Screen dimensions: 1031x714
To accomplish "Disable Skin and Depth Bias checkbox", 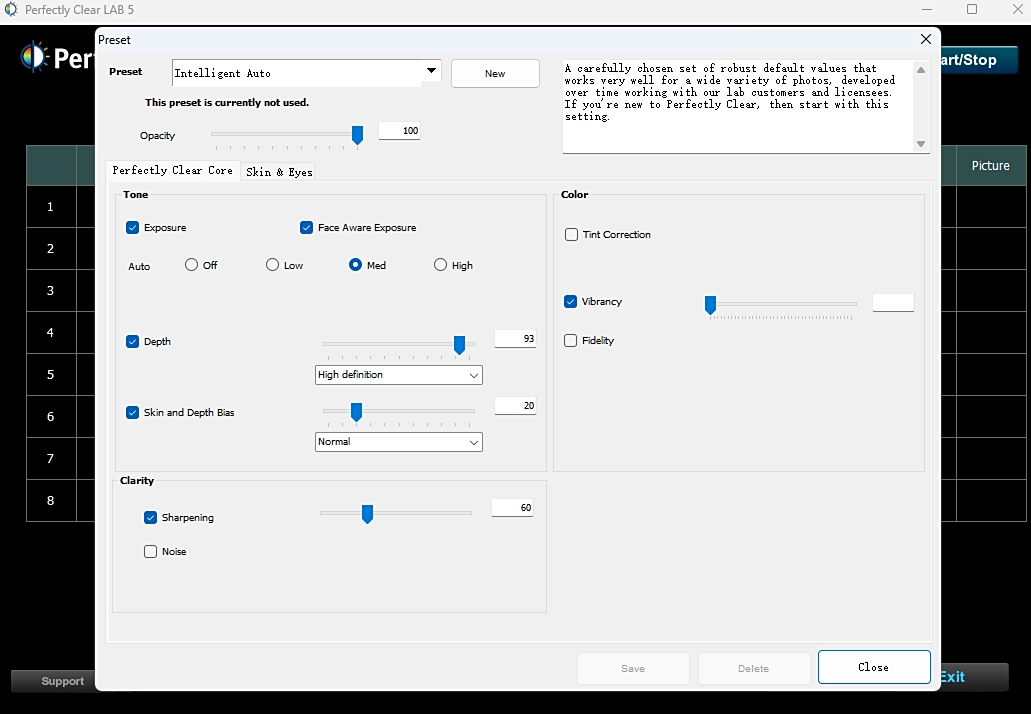I will coord(132,412).
